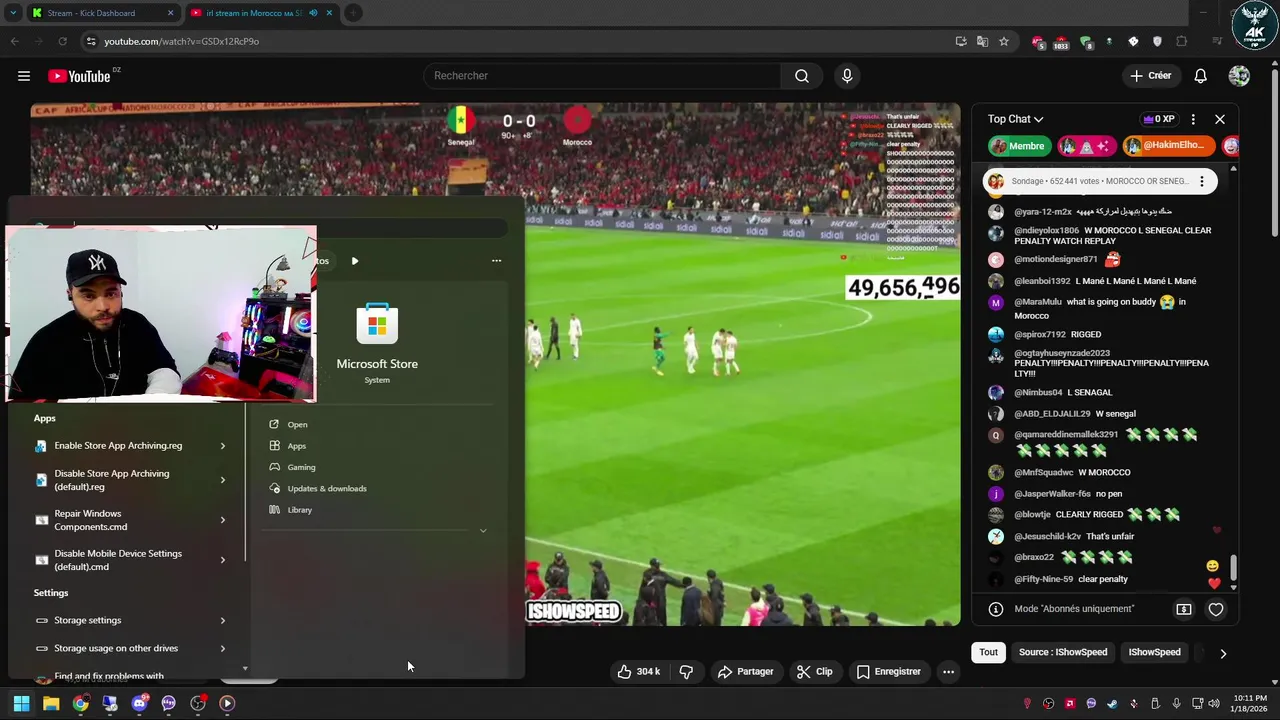Select Apps under Microsoft Store
Screen dimensions: 1280x720
coord(296,446)
